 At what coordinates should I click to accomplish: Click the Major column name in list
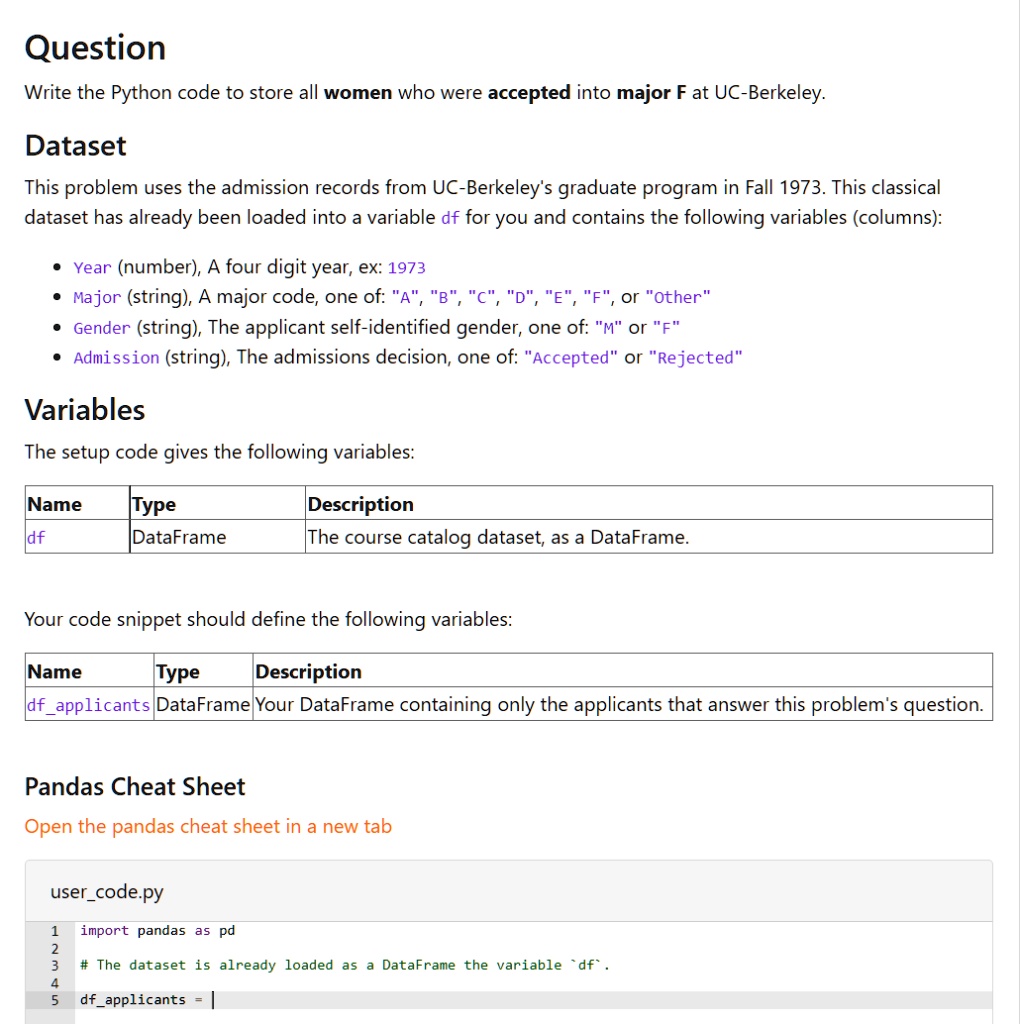[97, 298]
